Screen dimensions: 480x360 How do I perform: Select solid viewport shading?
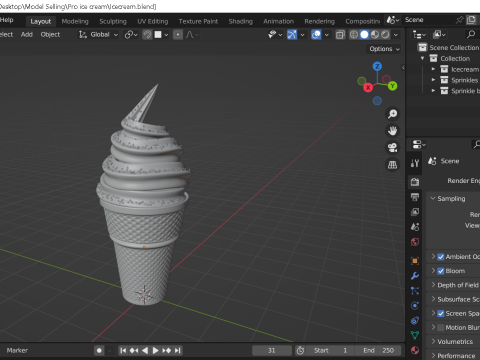(364, 35)
